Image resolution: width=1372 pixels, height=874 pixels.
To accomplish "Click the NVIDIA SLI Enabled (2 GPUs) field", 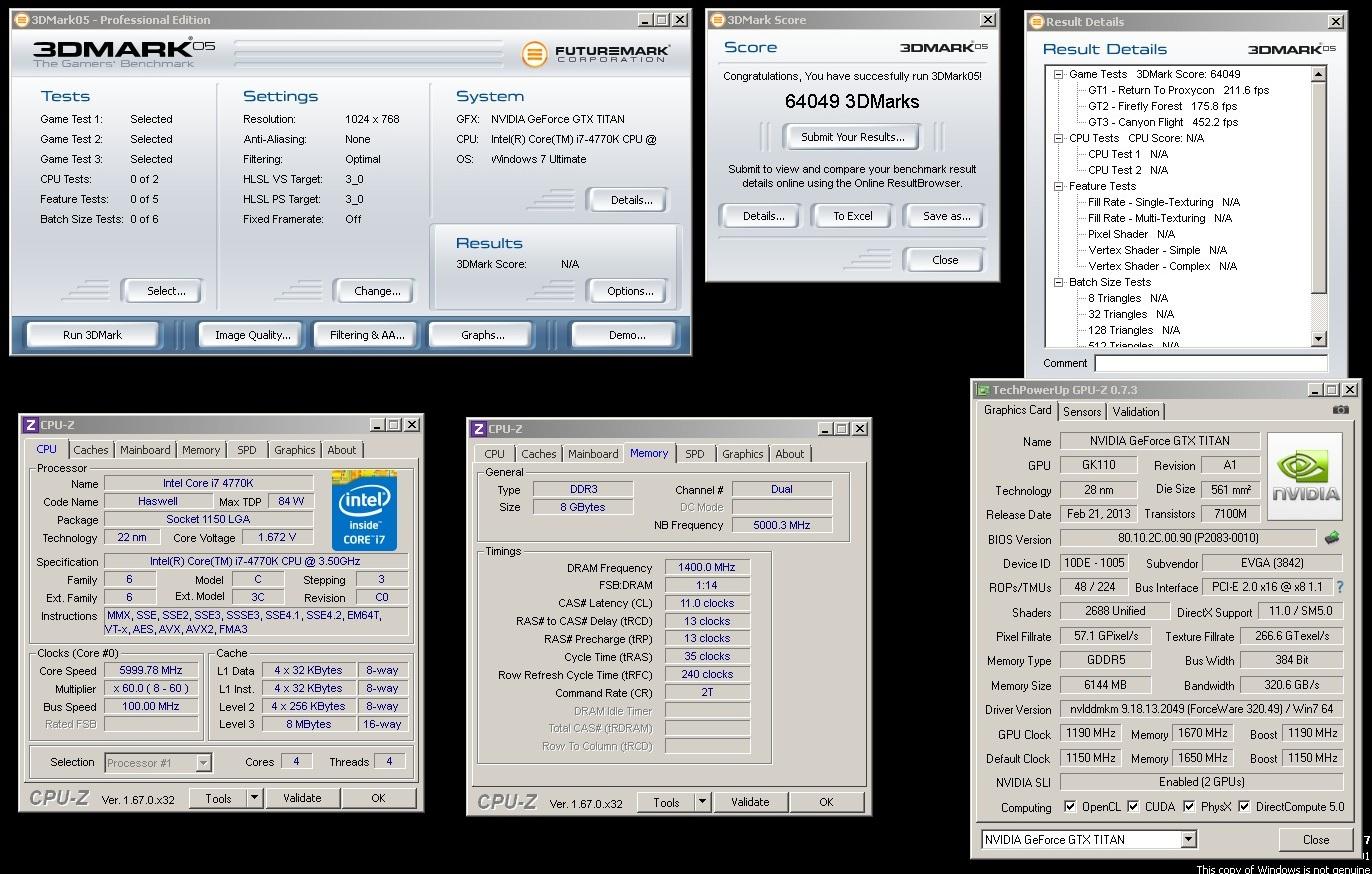I will (1201, 782).
